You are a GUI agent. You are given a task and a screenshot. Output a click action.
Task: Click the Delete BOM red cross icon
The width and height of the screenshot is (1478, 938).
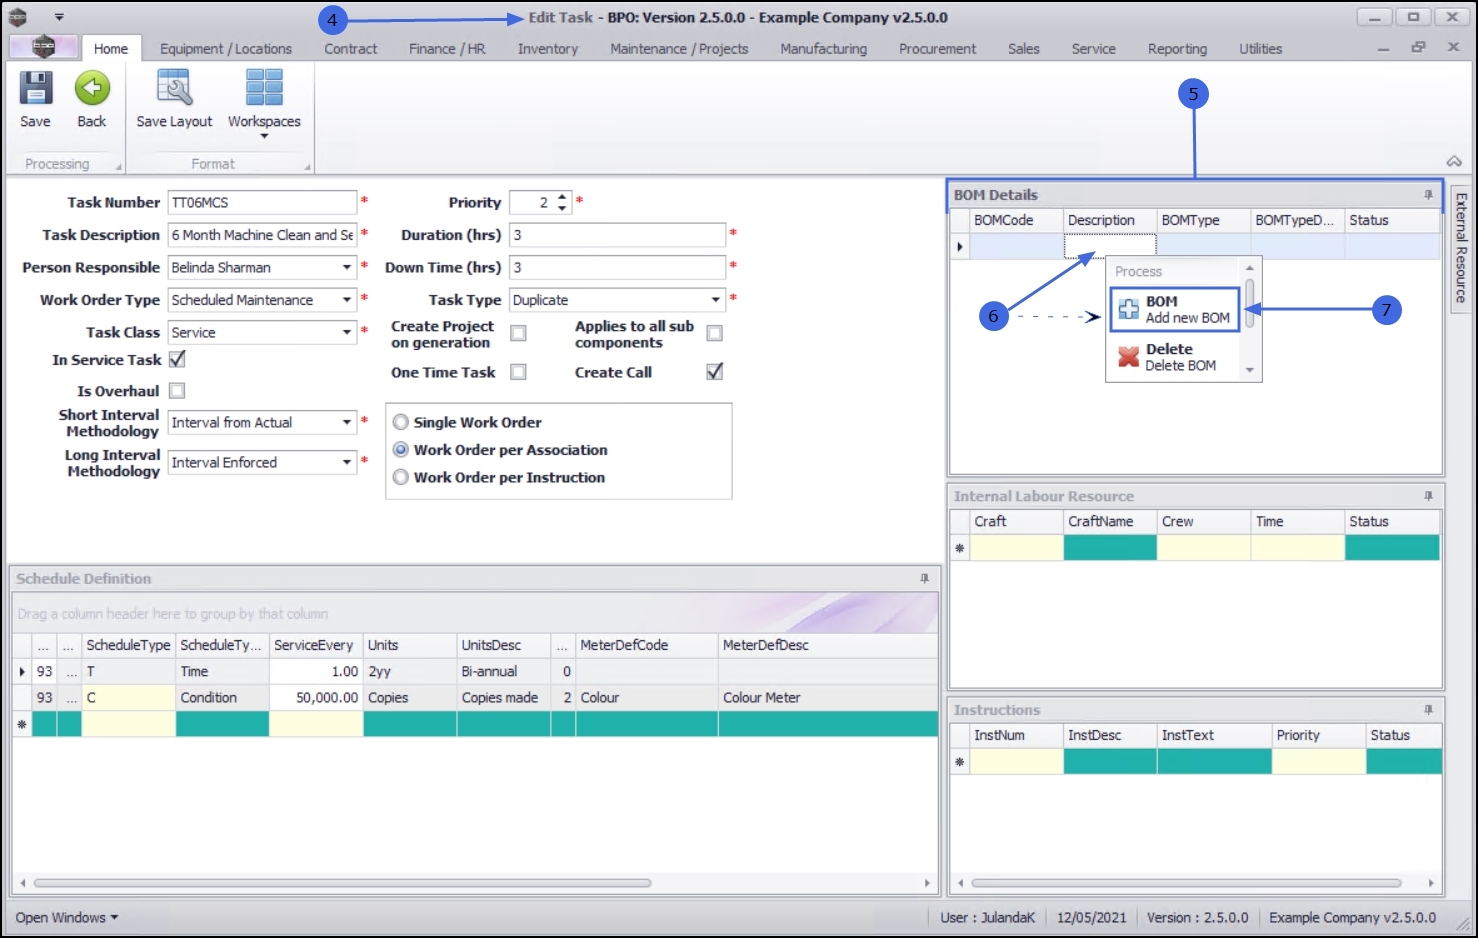[1128, 357]
